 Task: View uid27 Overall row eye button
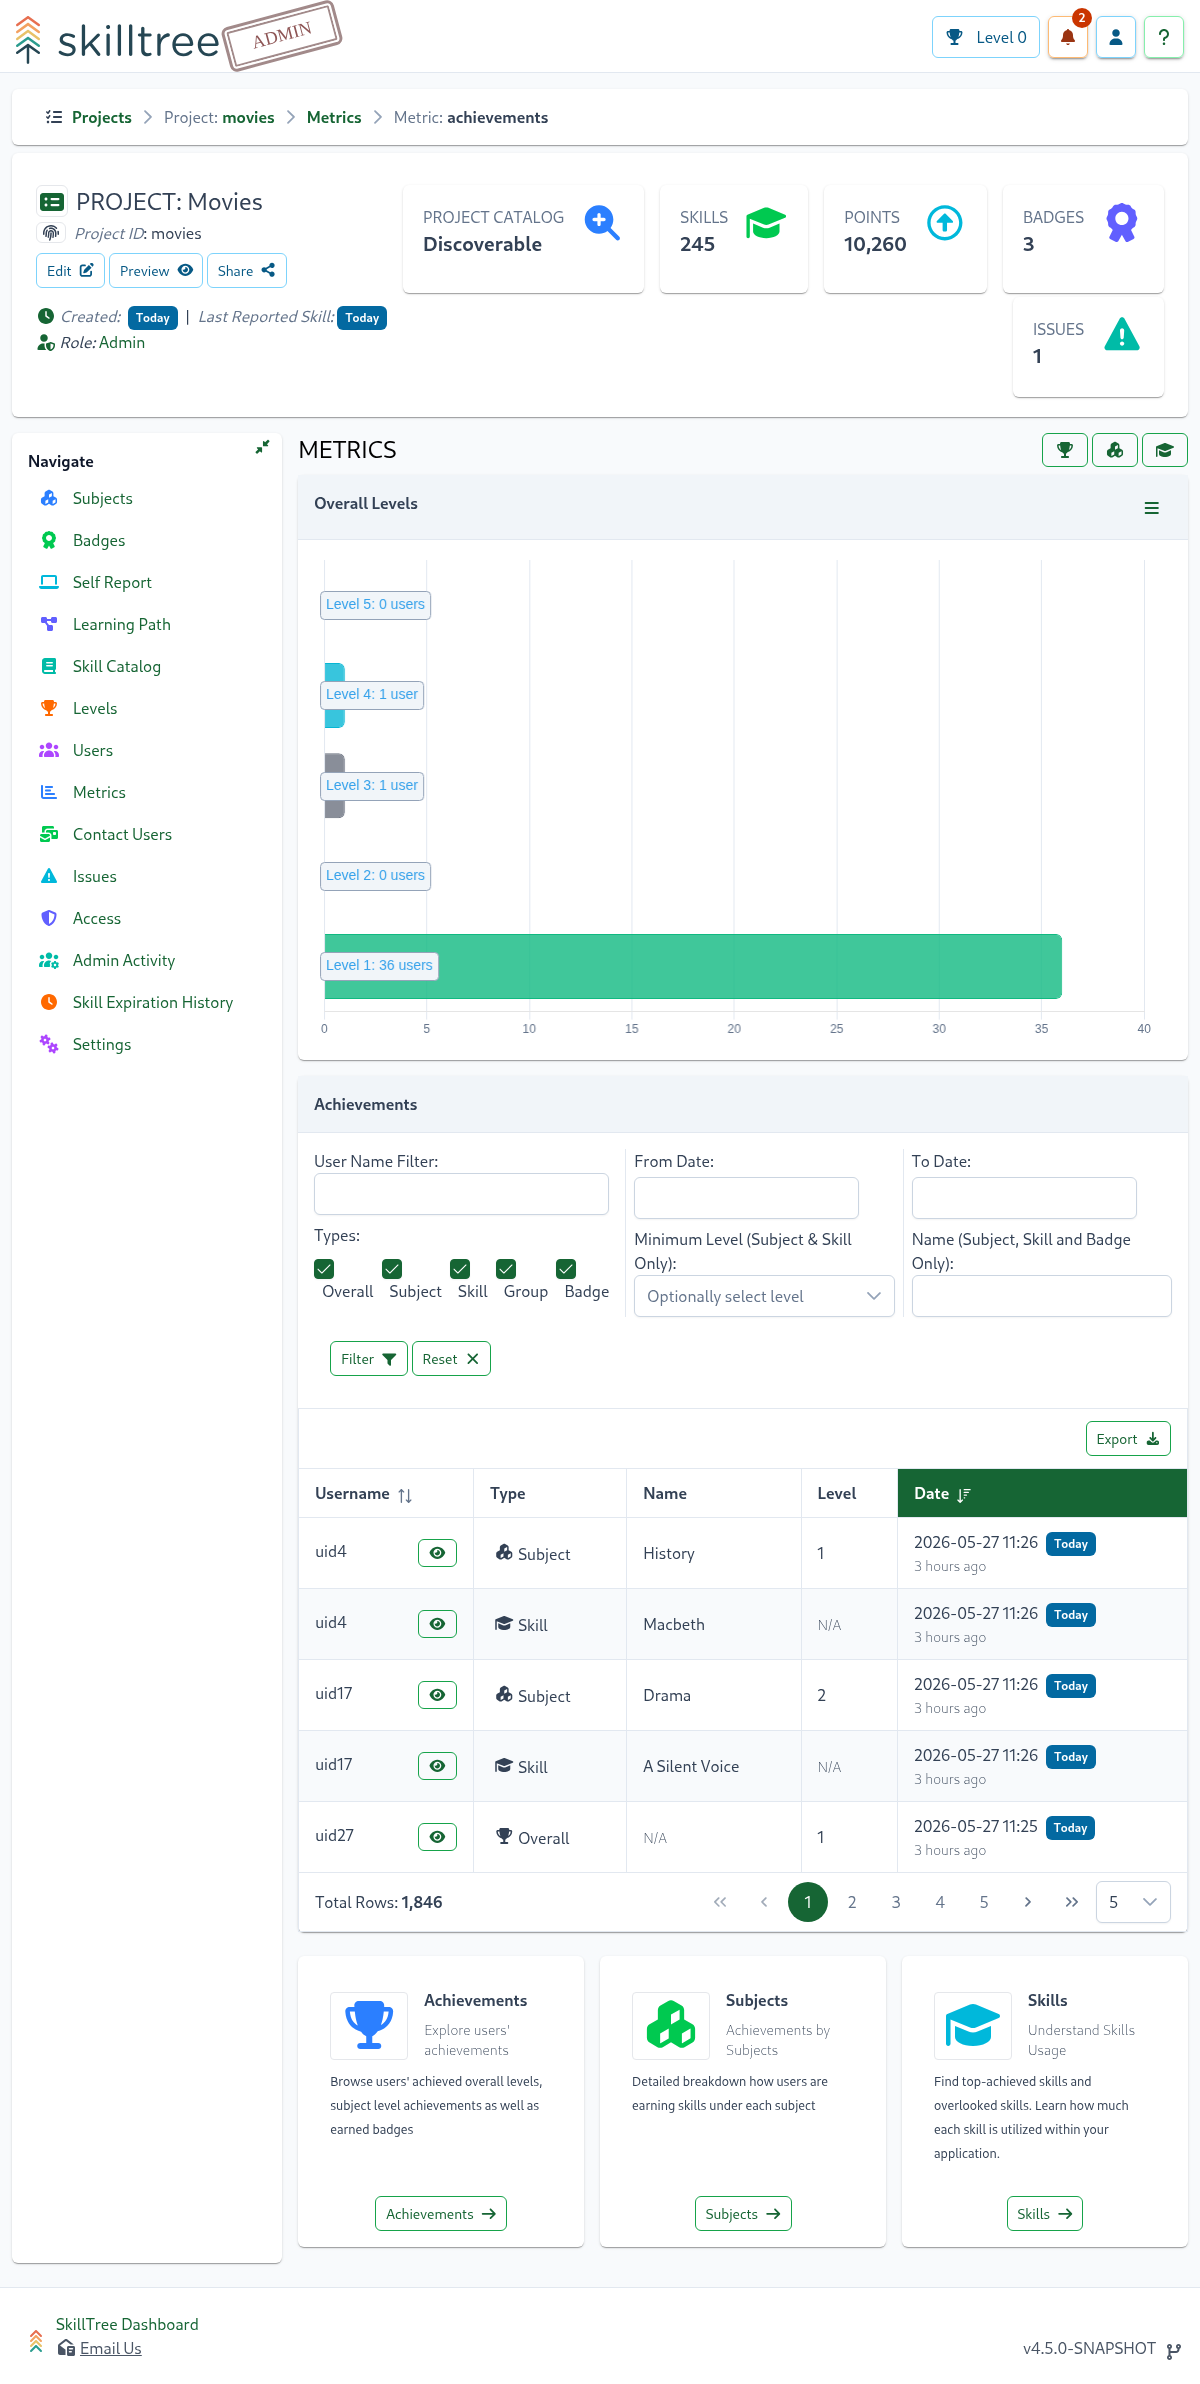437,1837
